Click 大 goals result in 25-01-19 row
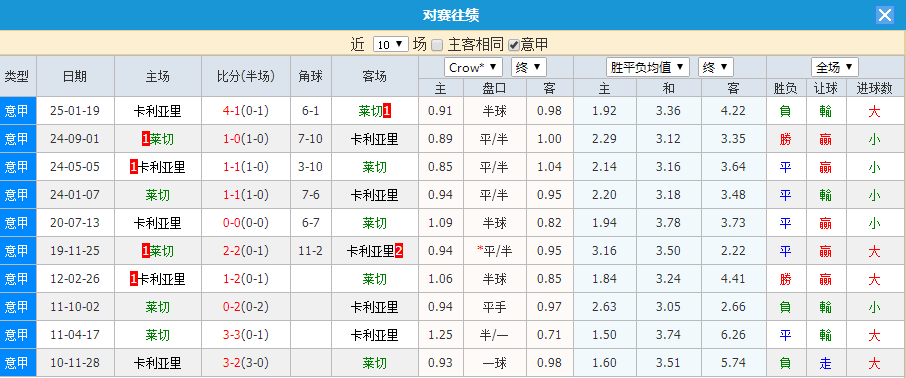Viewport: 906px width, 378px height. coord(875,111)
